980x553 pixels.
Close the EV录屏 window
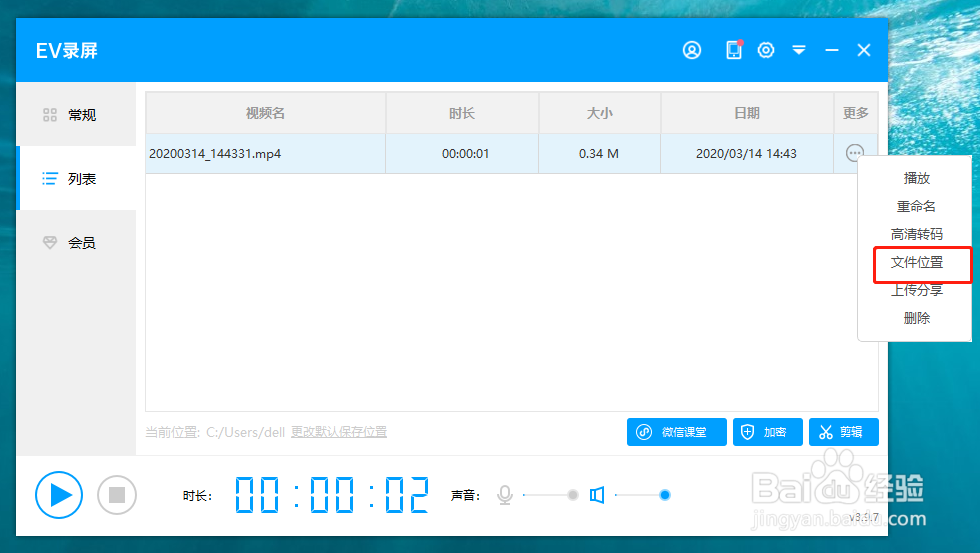[x=864, y=50]
